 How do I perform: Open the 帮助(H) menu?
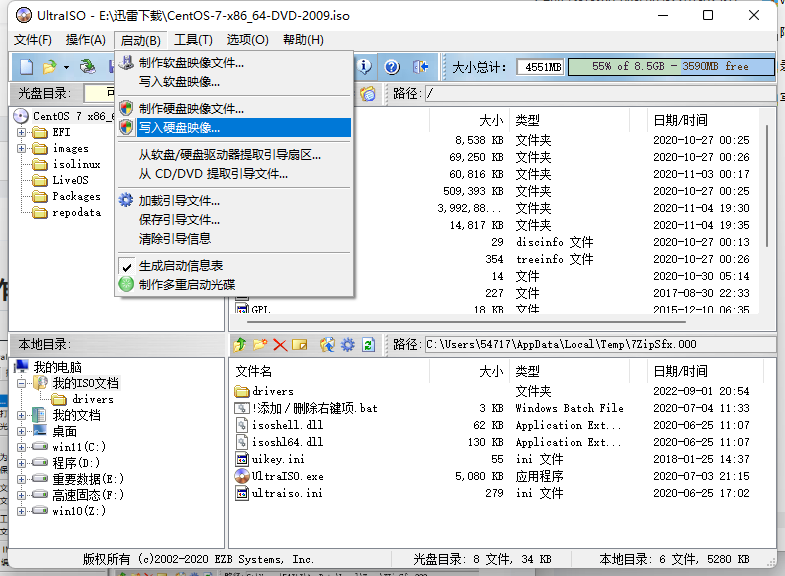[x=303, y=40]
